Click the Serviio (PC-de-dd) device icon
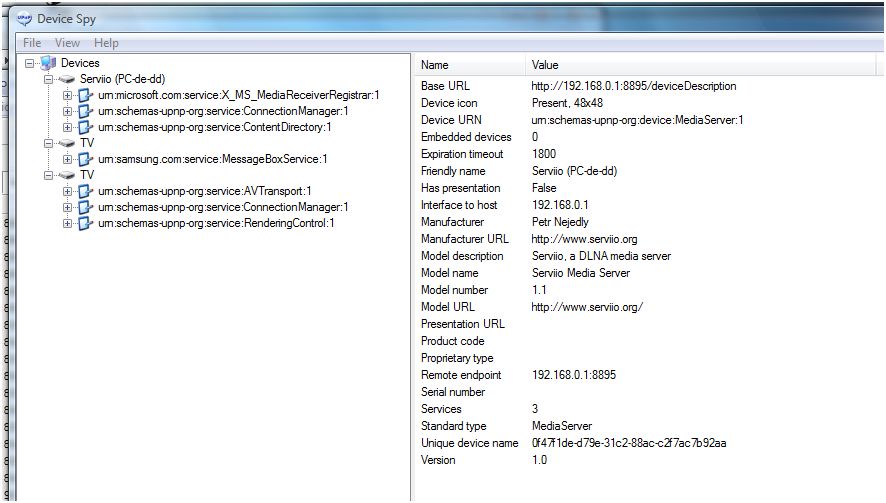Screen dimensions: 886x503 [x=67, y=79]
